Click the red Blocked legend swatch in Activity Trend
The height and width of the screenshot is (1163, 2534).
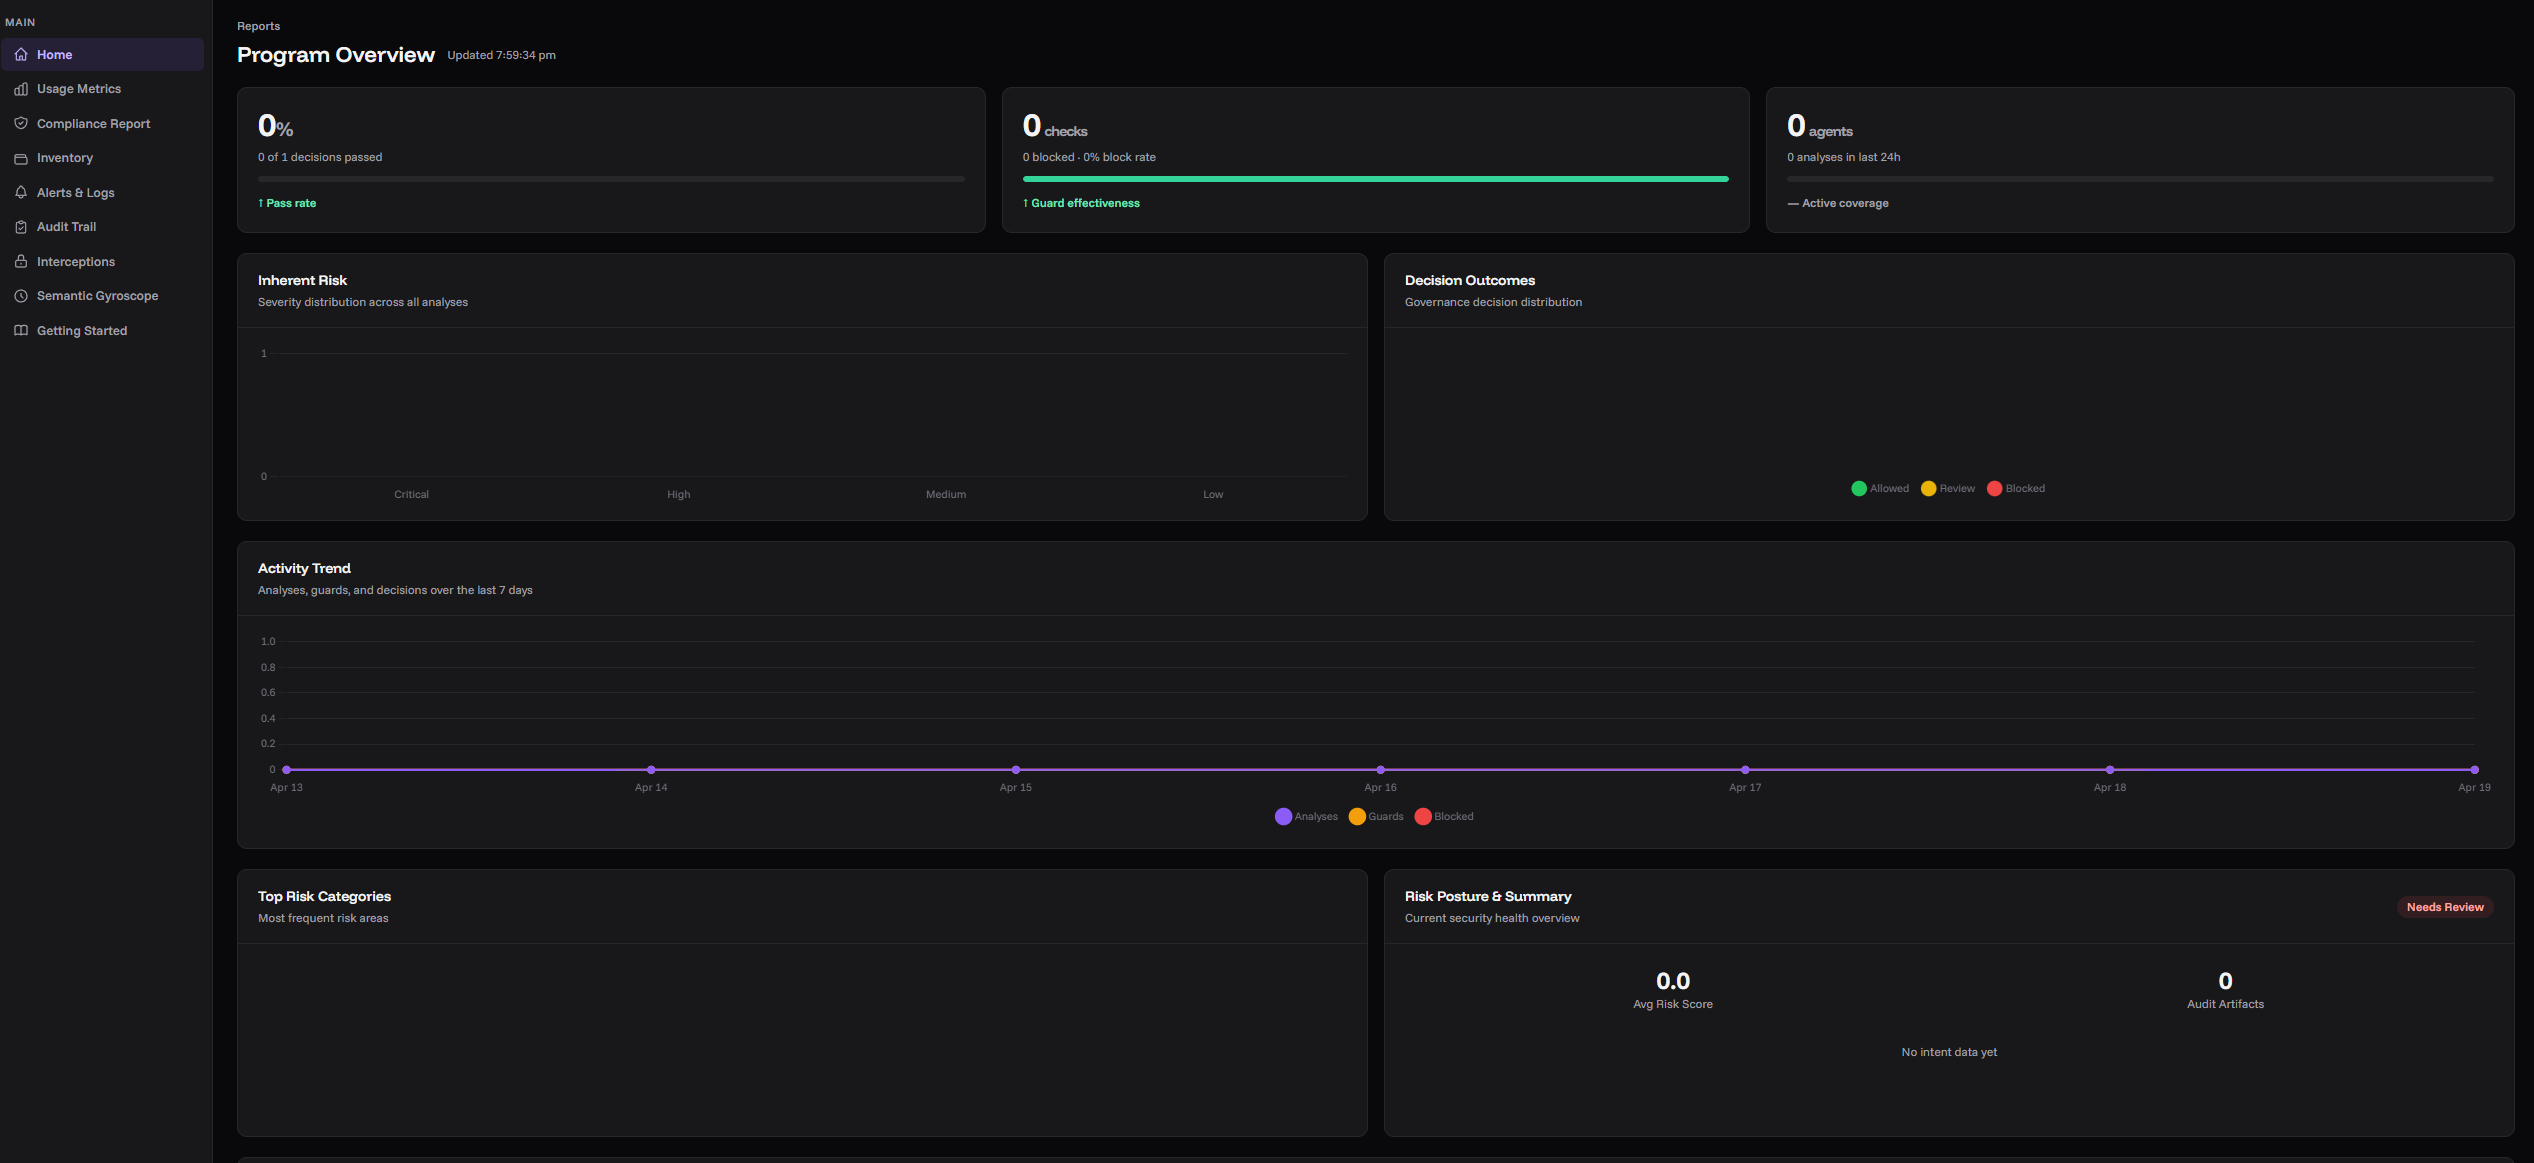click(1423, 817)
